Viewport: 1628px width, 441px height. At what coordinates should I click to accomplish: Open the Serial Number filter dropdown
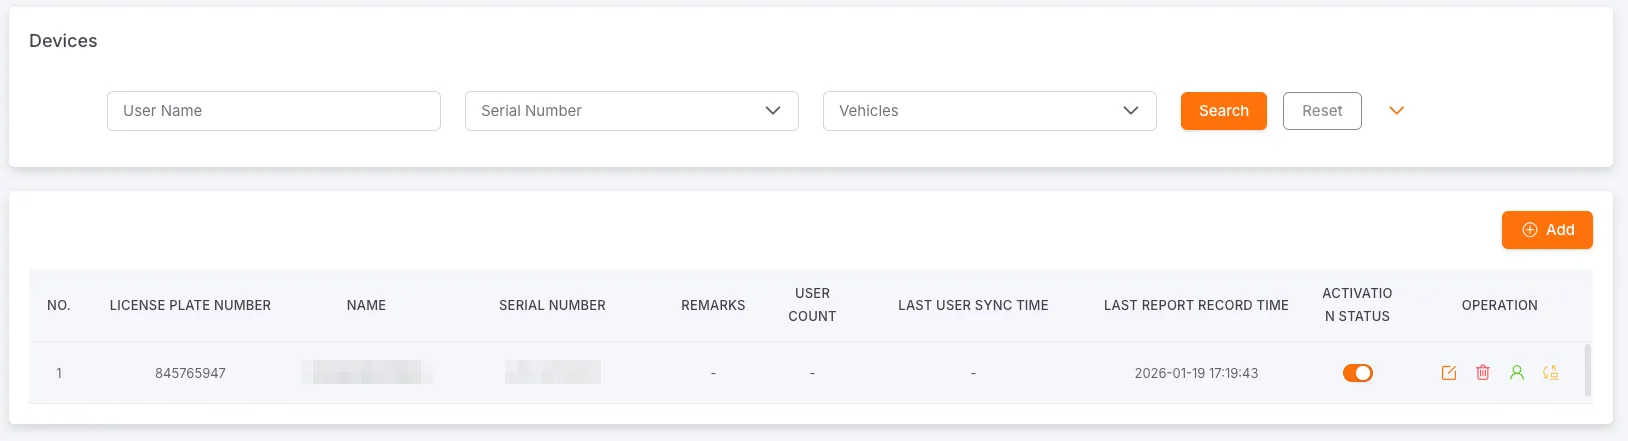631,111
